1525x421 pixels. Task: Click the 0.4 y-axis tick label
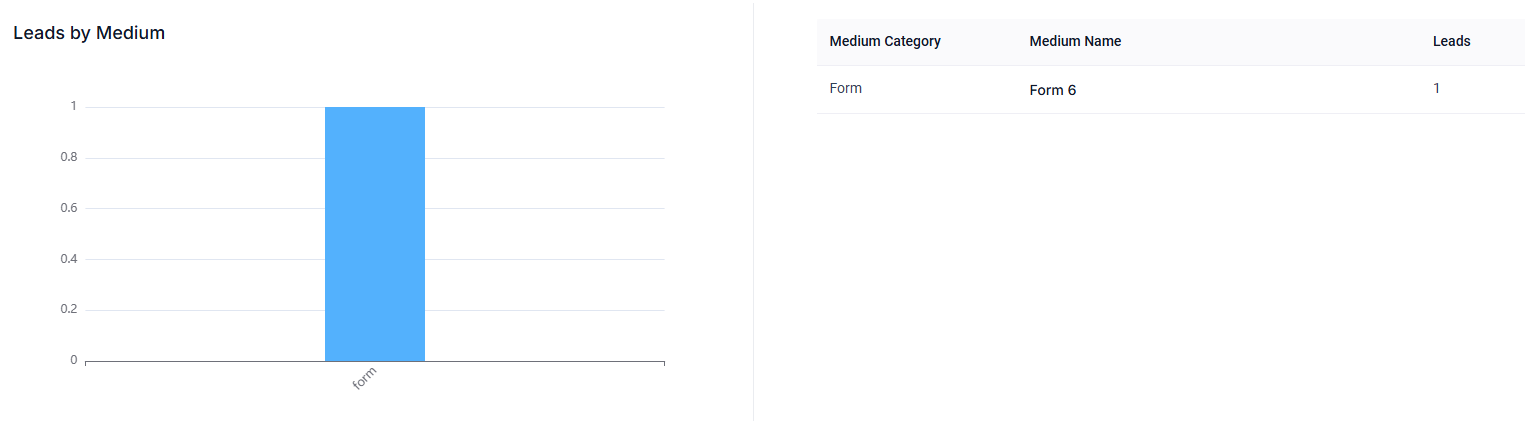click(x=67, y=259)
